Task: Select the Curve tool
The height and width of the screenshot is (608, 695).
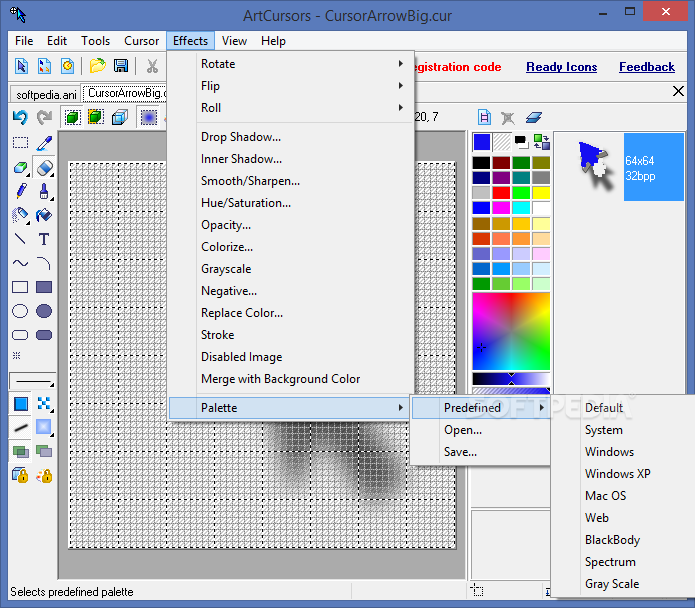Action: click(x=20, y=263)
